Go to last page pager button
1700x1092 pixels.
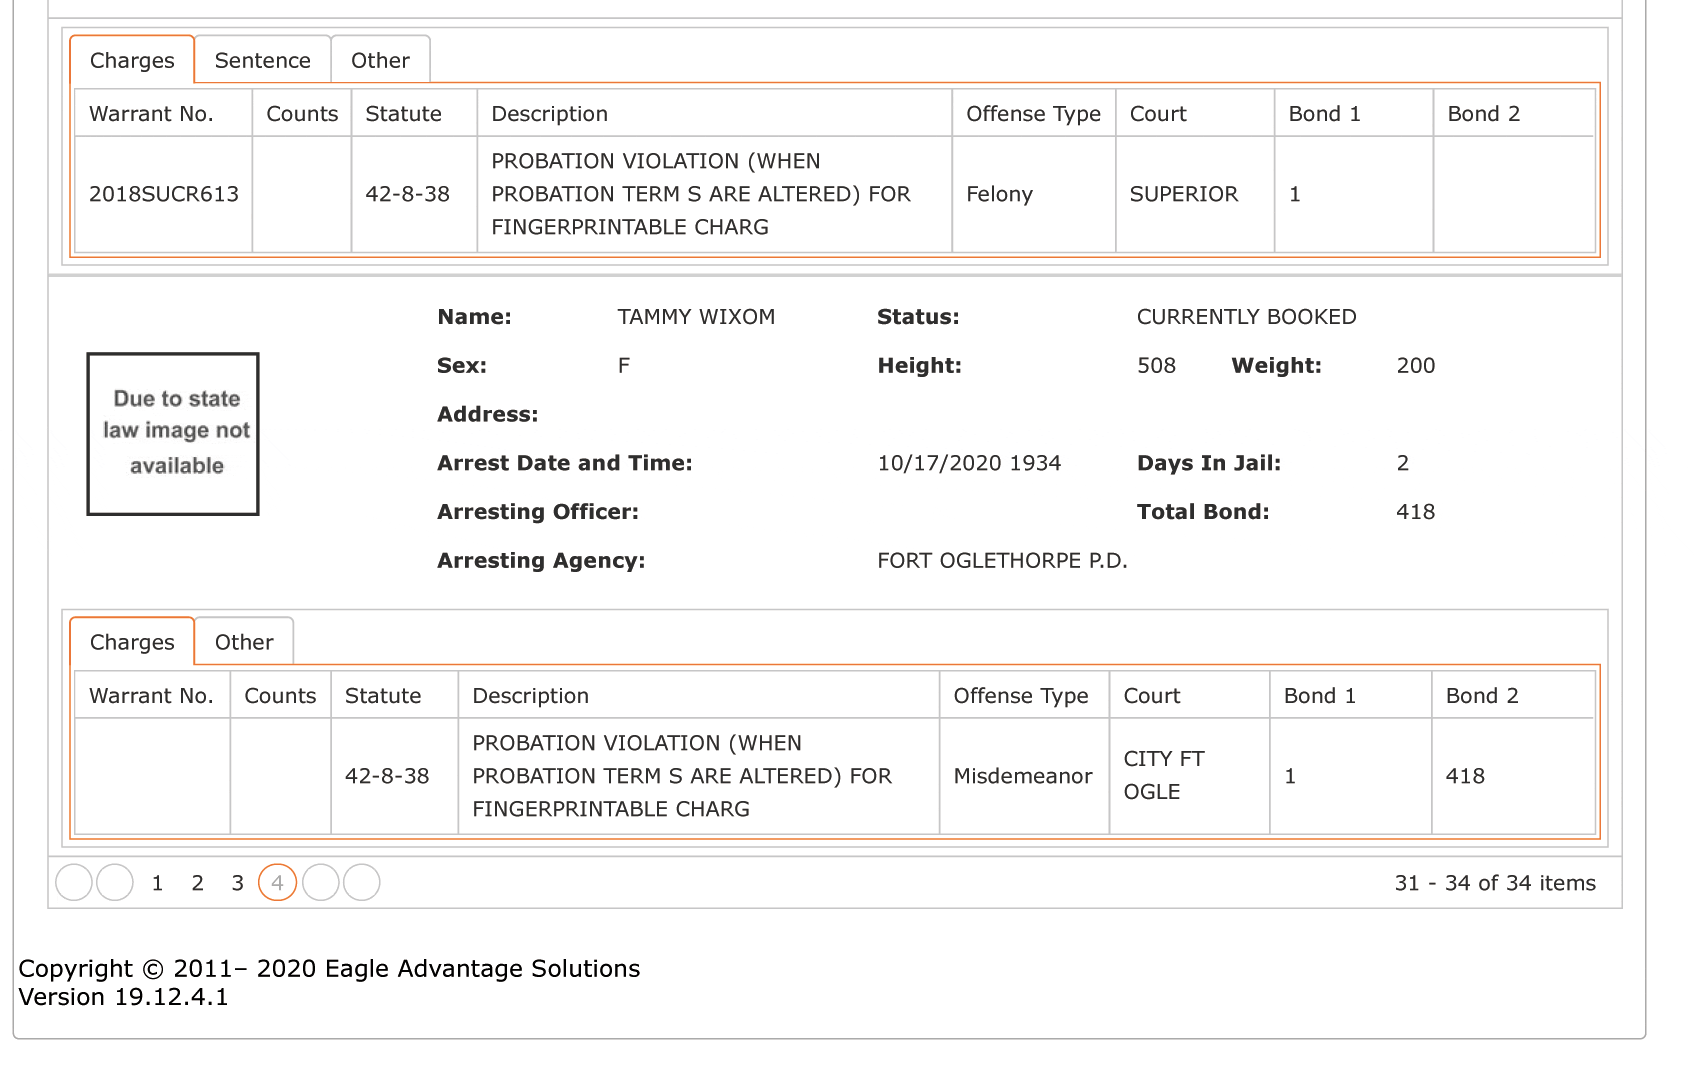tap(362, 882)
